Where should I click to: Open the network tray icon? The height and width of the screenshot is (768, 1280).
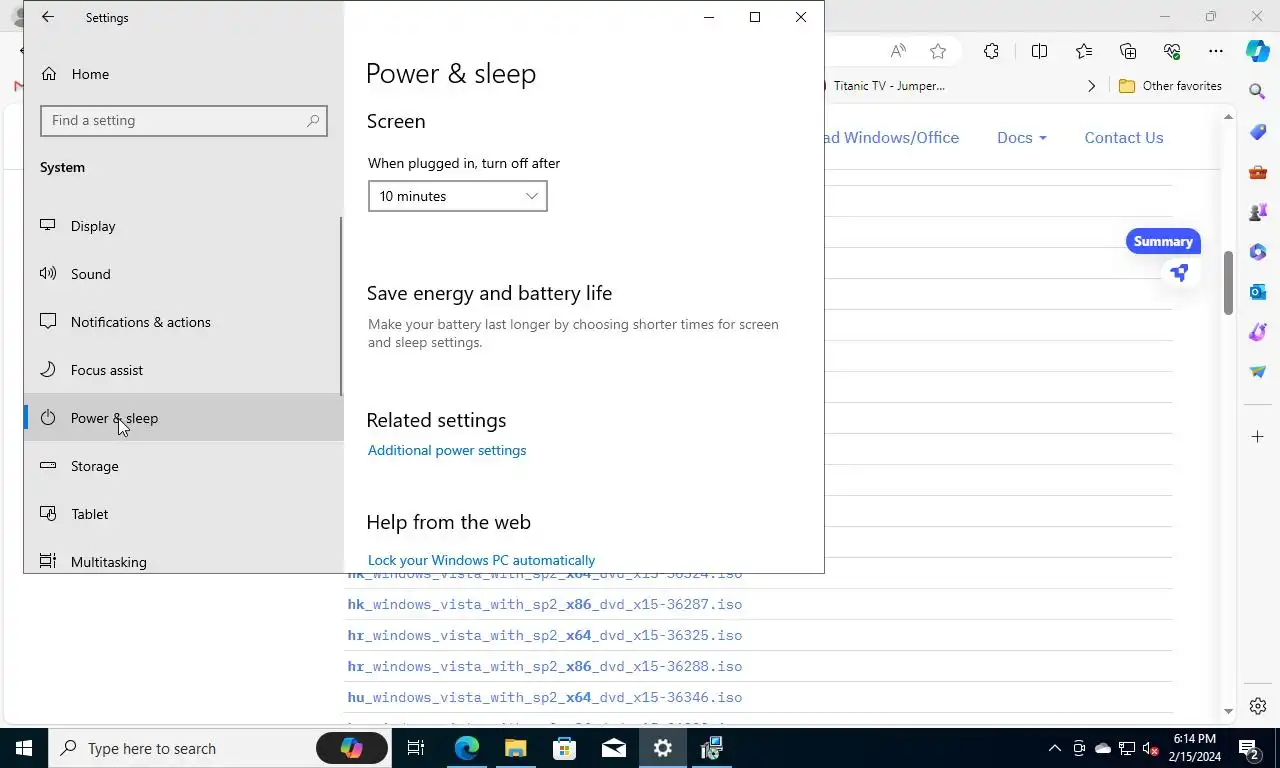pos(1127,748)
